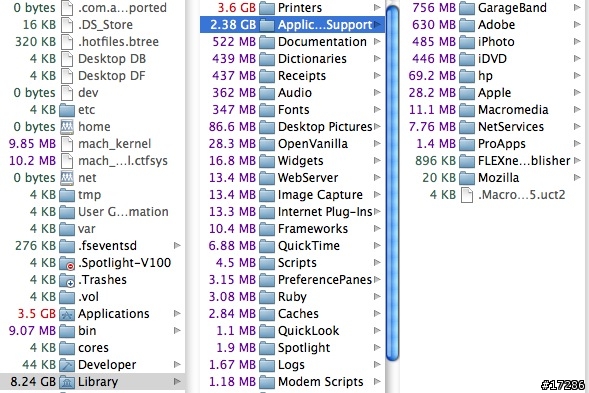Expand the .fseventsd folder arrow

pos(177,246)
